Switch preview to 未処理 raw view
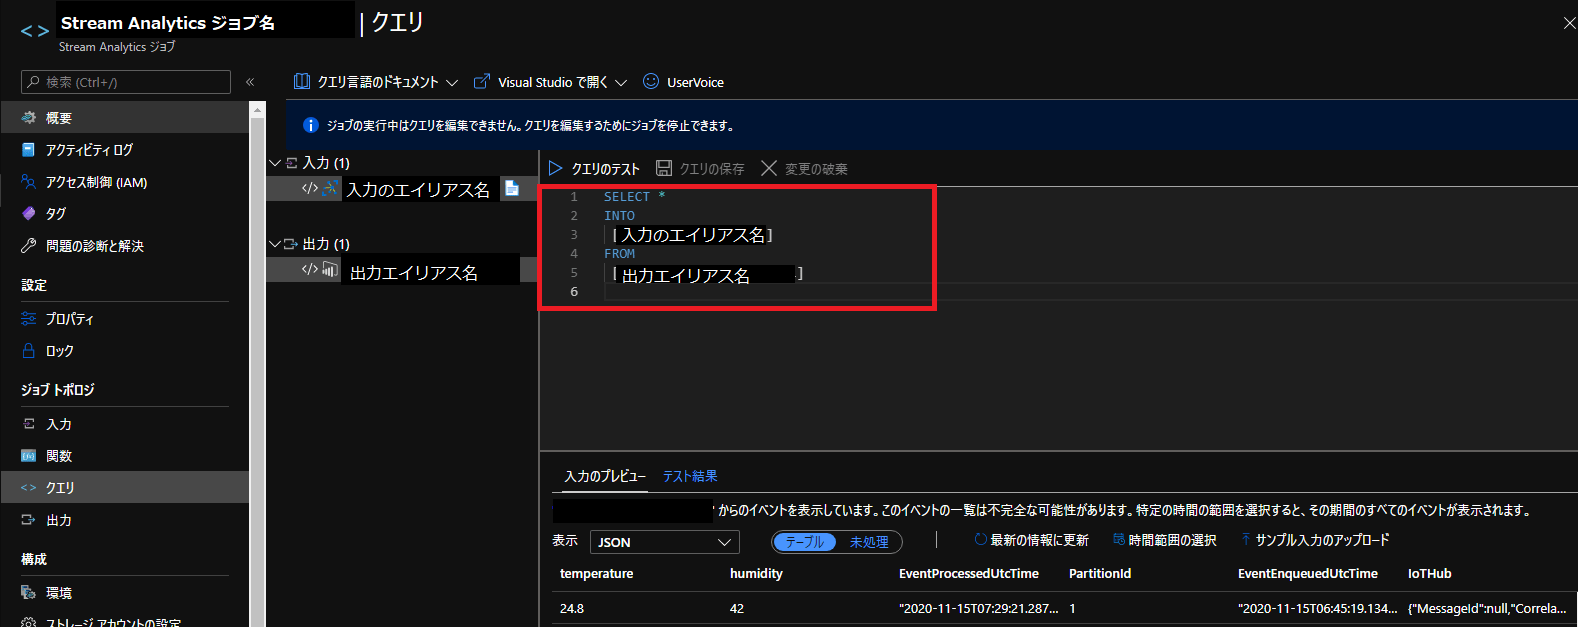This screenshot has height=627, width=1578. [x=869, y=542]
